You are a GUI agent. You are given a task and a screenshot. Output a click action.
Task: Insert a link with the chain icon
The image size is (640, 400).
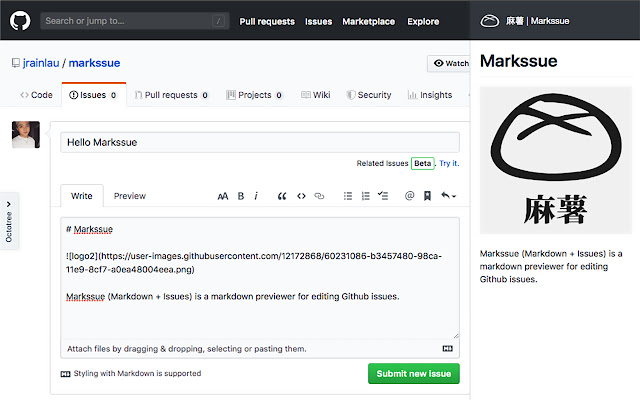point(319,196)
